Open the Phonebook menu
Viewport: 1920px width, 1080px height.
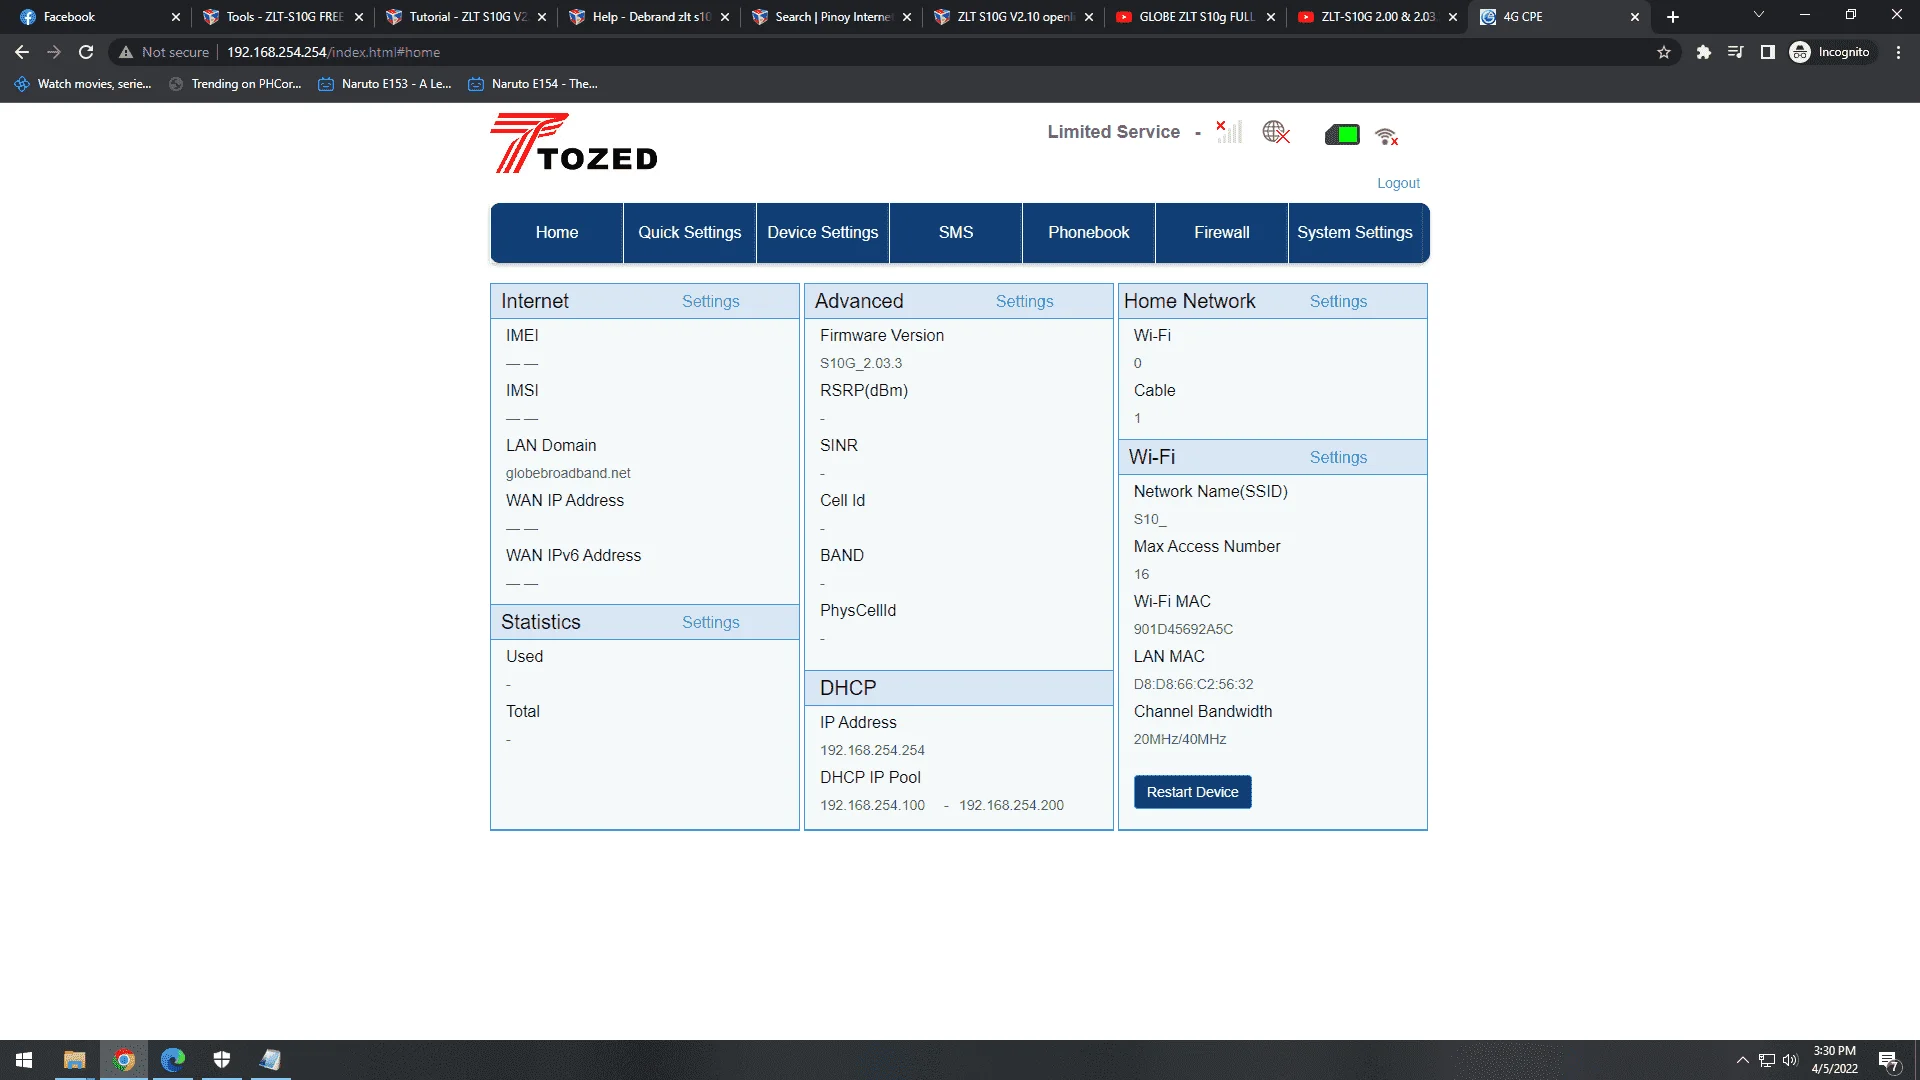[1089, 233]
